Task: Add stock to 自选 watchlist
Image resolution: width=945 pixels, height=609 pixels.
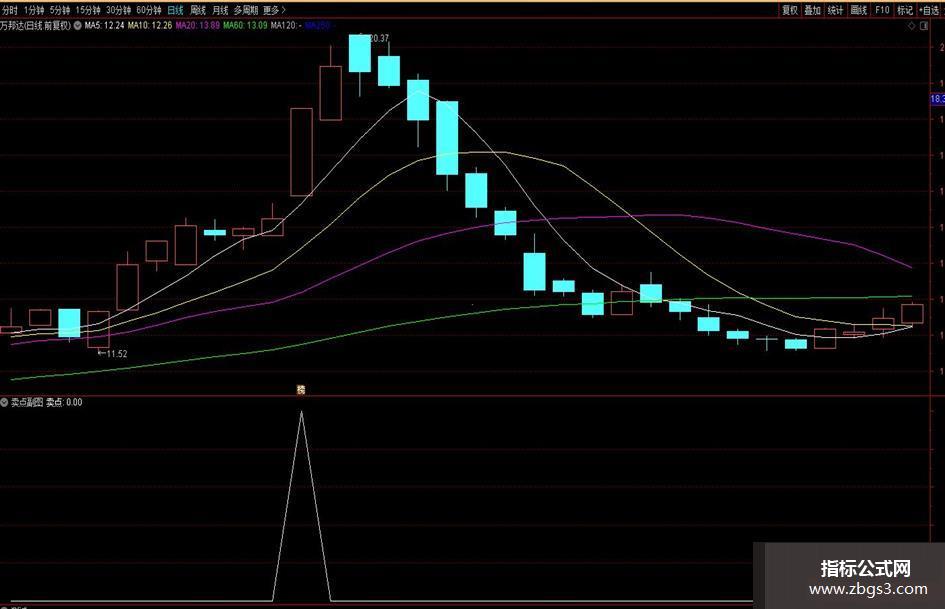Action: point(929,10)
